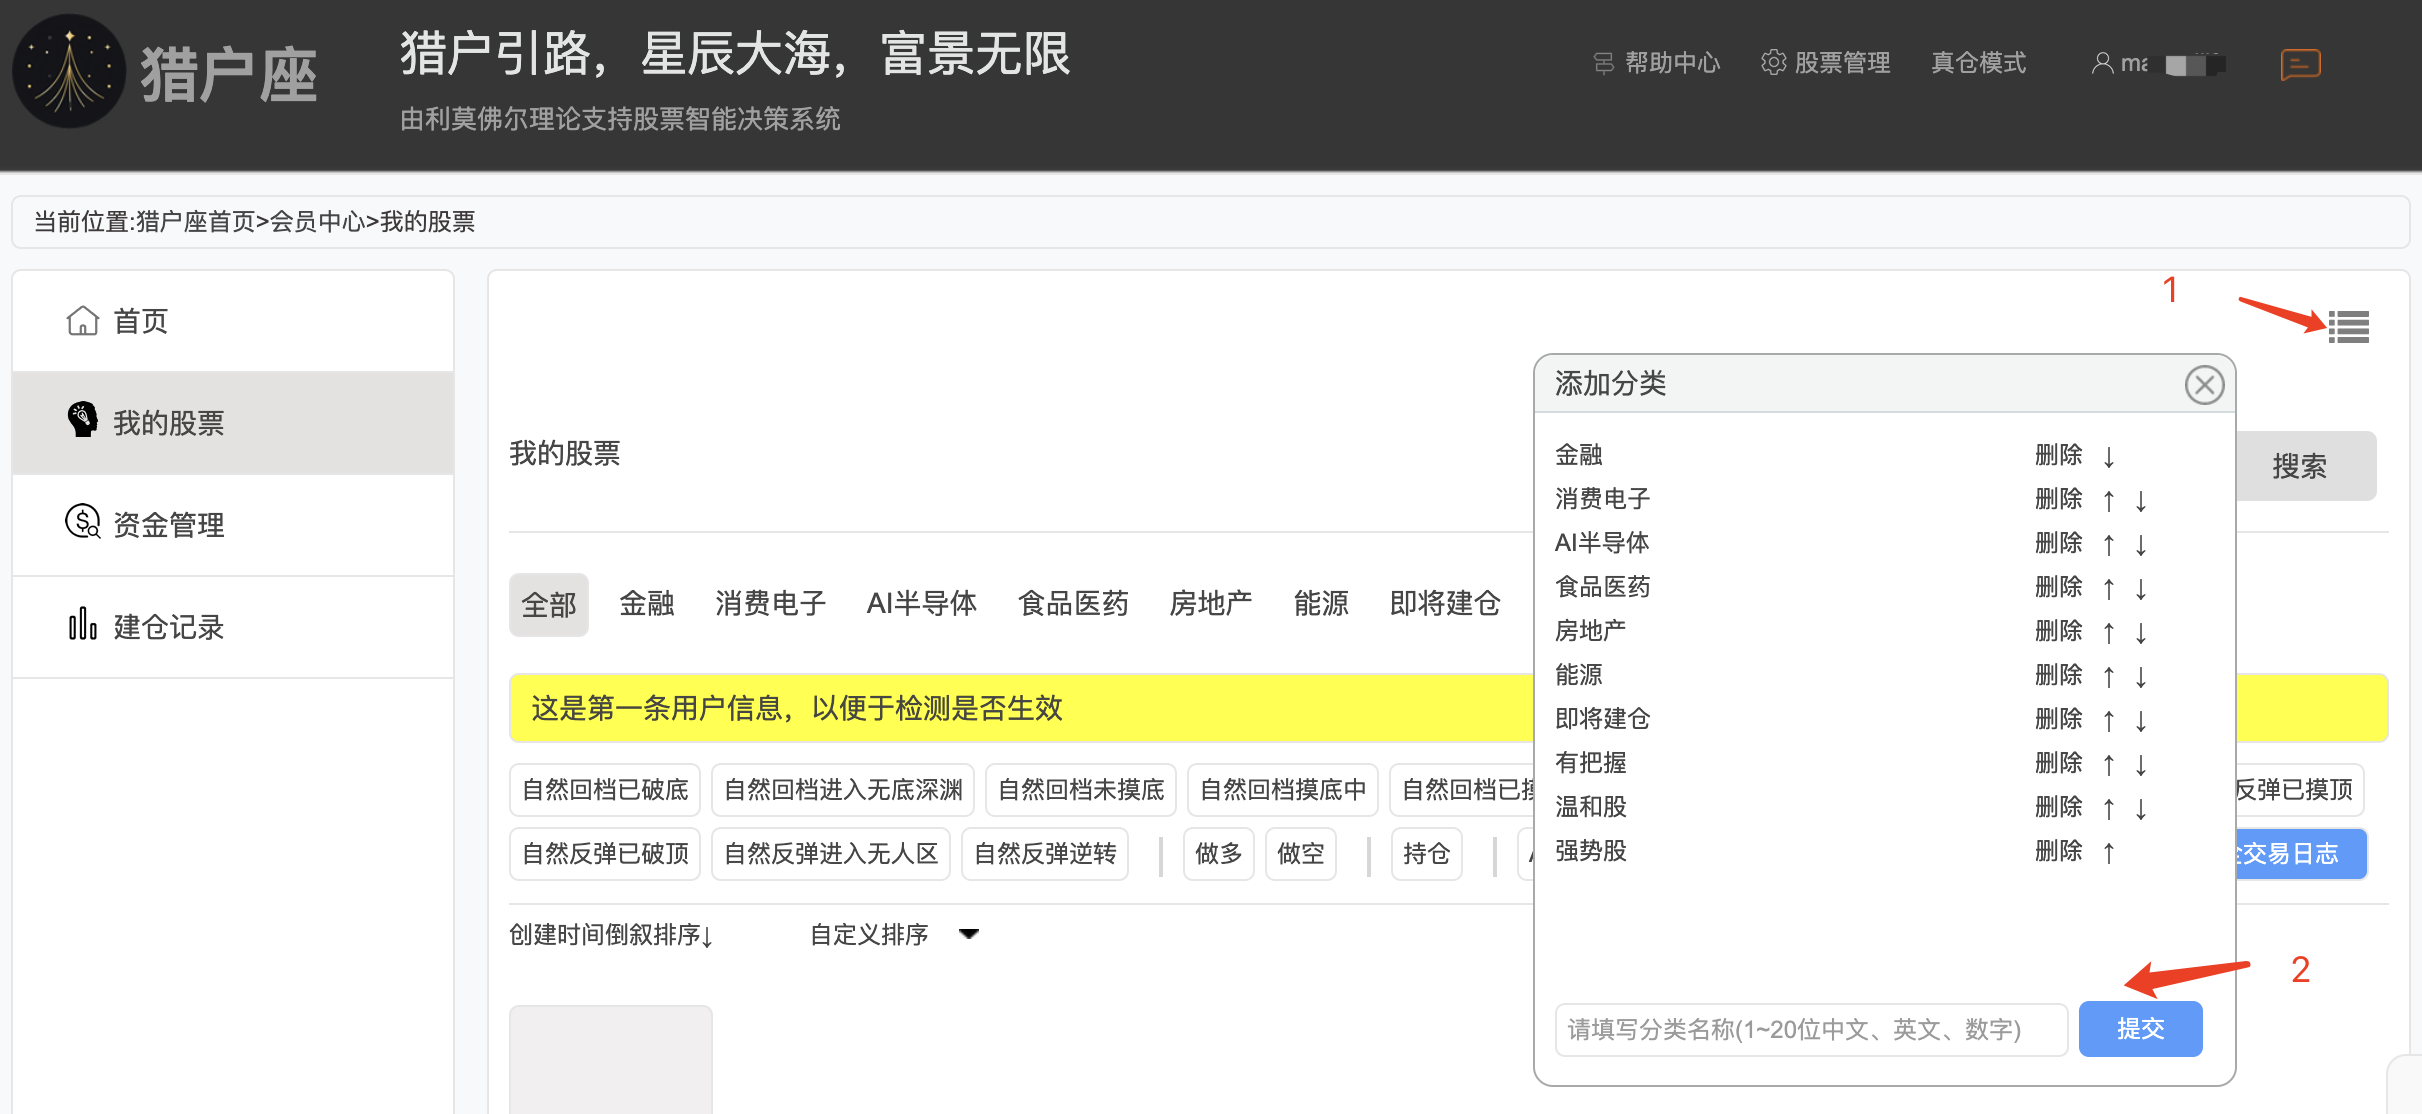The height and width of the screenshot is (1114, 2422).
Task: Open 股票管理 settings in header
Action: click(x=1825, y=63)
